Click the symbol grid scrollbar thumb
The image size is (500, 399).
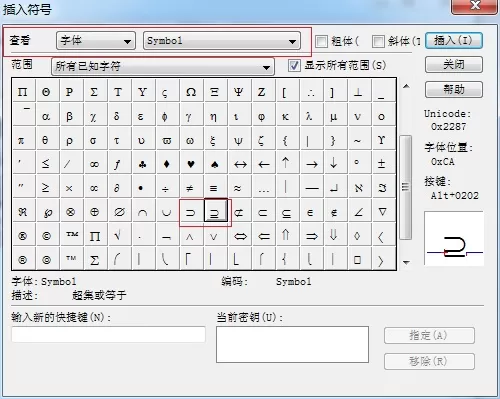pyautogui.click(x=406, y=187)
